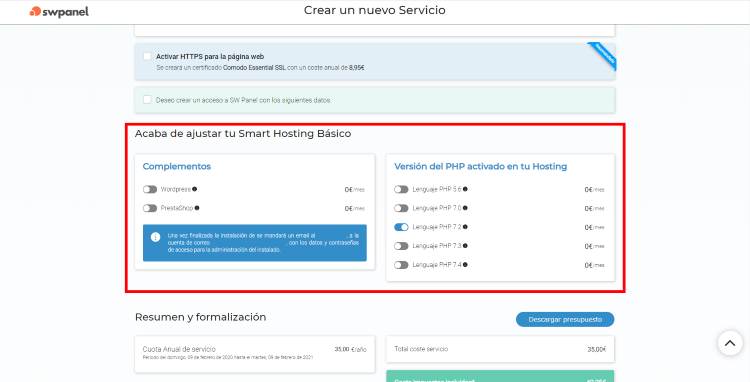Screen dimensions: 750x382
Task: Click the Complementos heading
Action: [176, 166]
